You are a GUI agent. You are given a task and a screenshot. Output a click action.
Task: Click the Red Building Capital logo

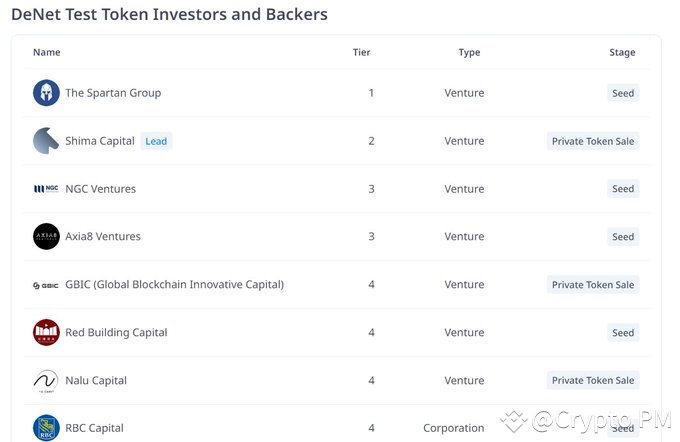pos(46,333)
